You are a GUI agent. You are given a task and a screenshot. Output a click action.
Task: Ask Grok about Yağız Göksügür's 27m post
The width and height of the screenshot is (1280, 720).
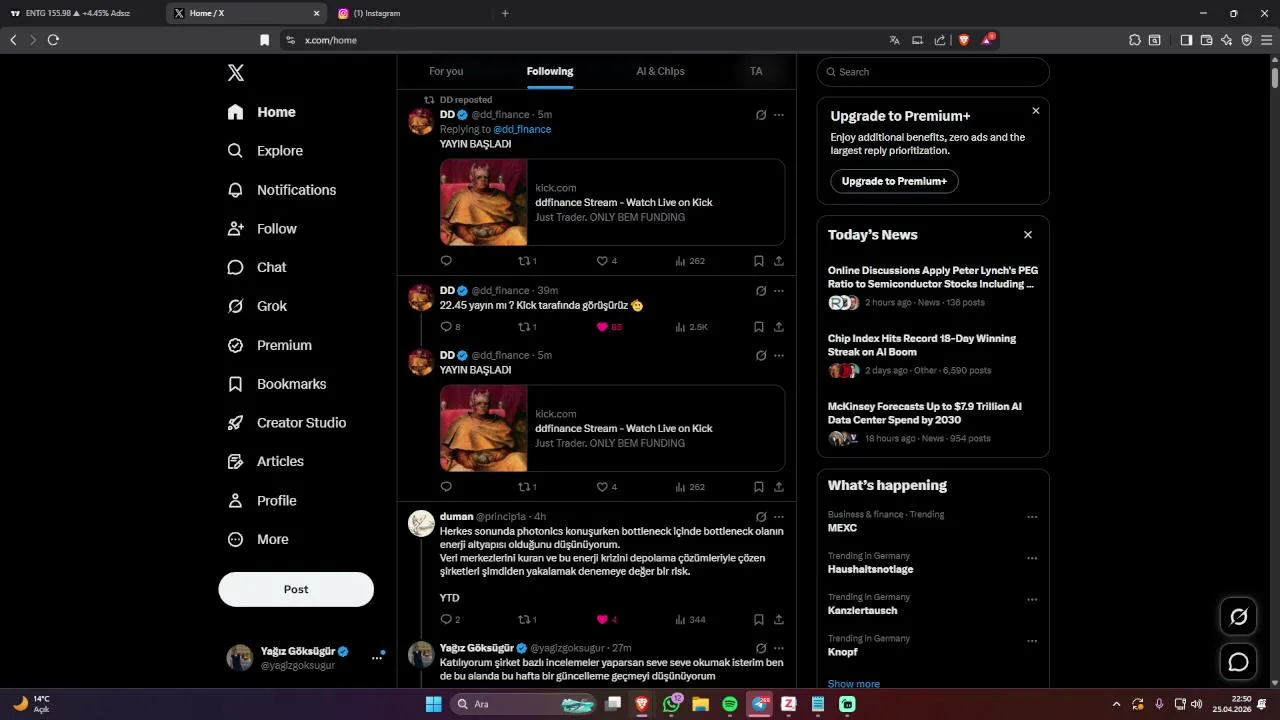pos(761,648)
